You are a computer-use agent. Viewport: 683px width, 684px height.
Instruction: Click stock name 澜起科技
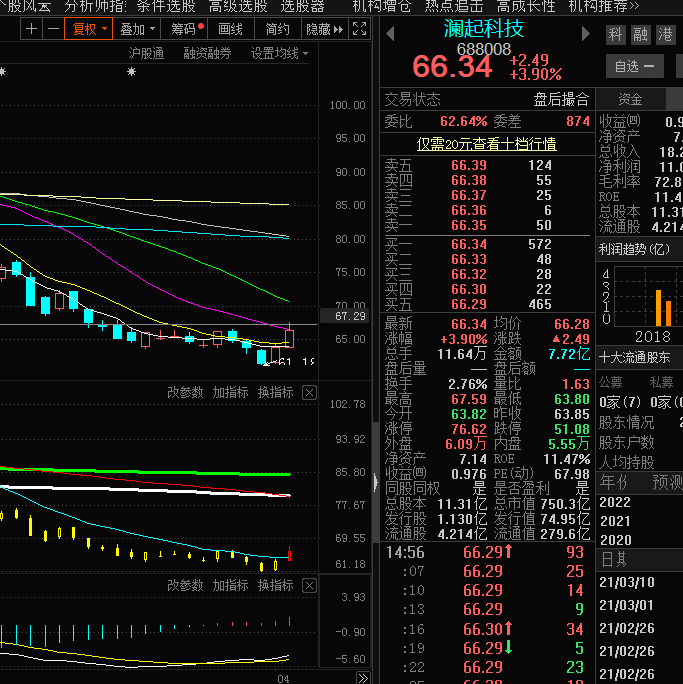click(x=484, y=29)
